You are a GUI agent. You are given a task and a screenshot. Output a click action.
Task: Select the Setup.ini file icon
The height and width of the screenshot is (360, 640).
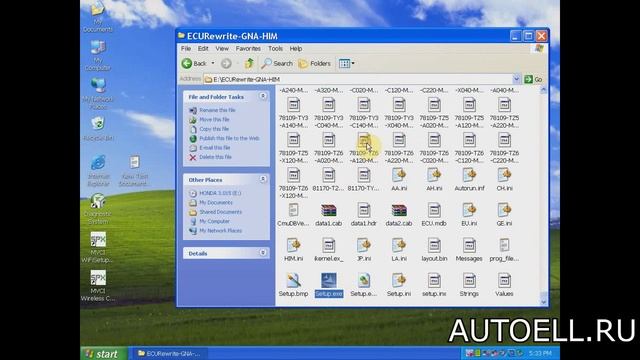[x=399, y=281]
